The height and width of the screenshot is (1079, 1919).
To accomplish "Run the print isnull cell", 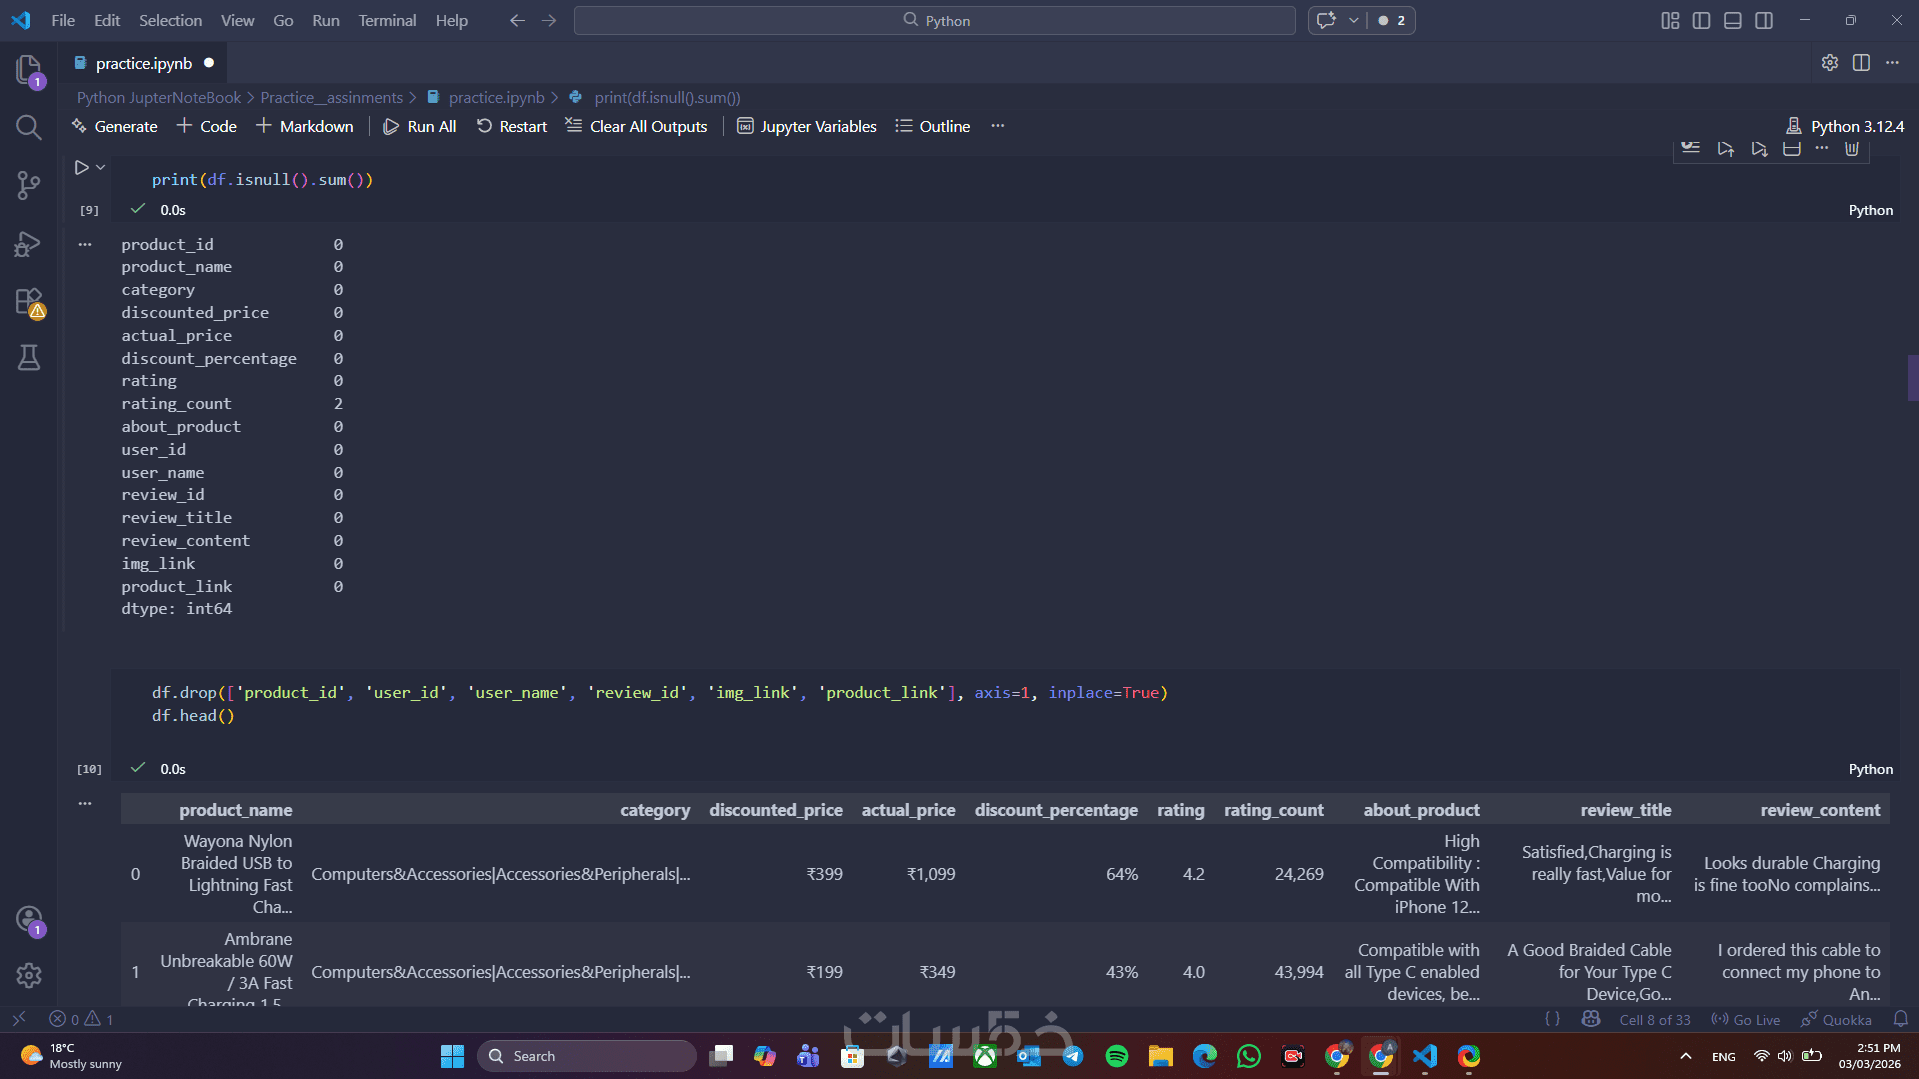I will click(x=81, y=168).
